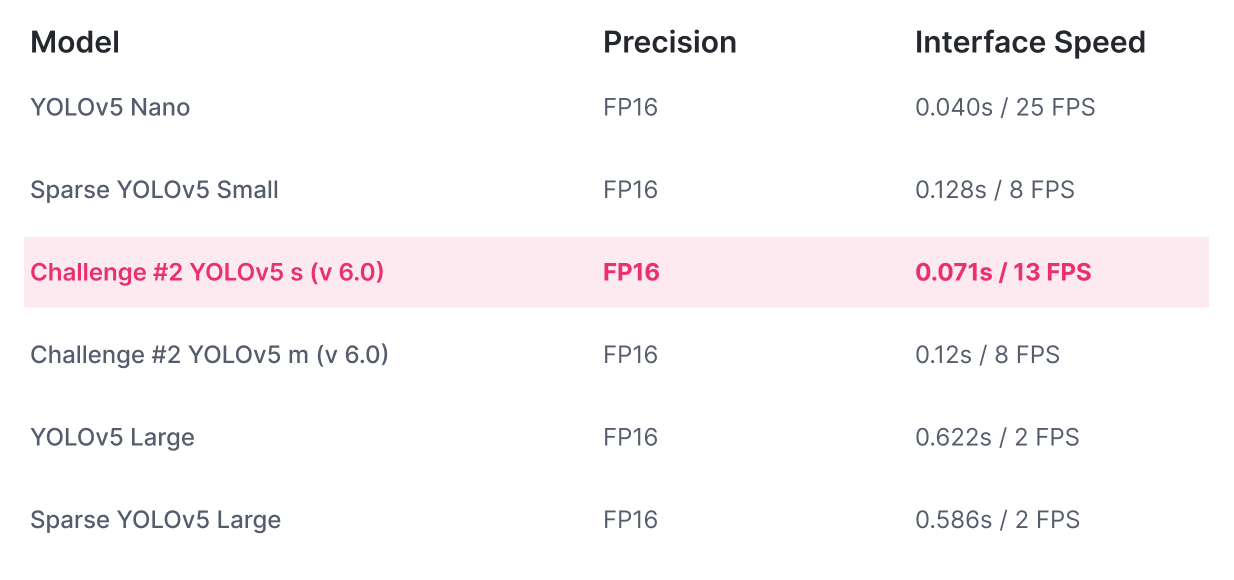This screenshot has width=1234, height=580.
Task: Select the YOLOv5 Large model name
Action: [112, 437]
